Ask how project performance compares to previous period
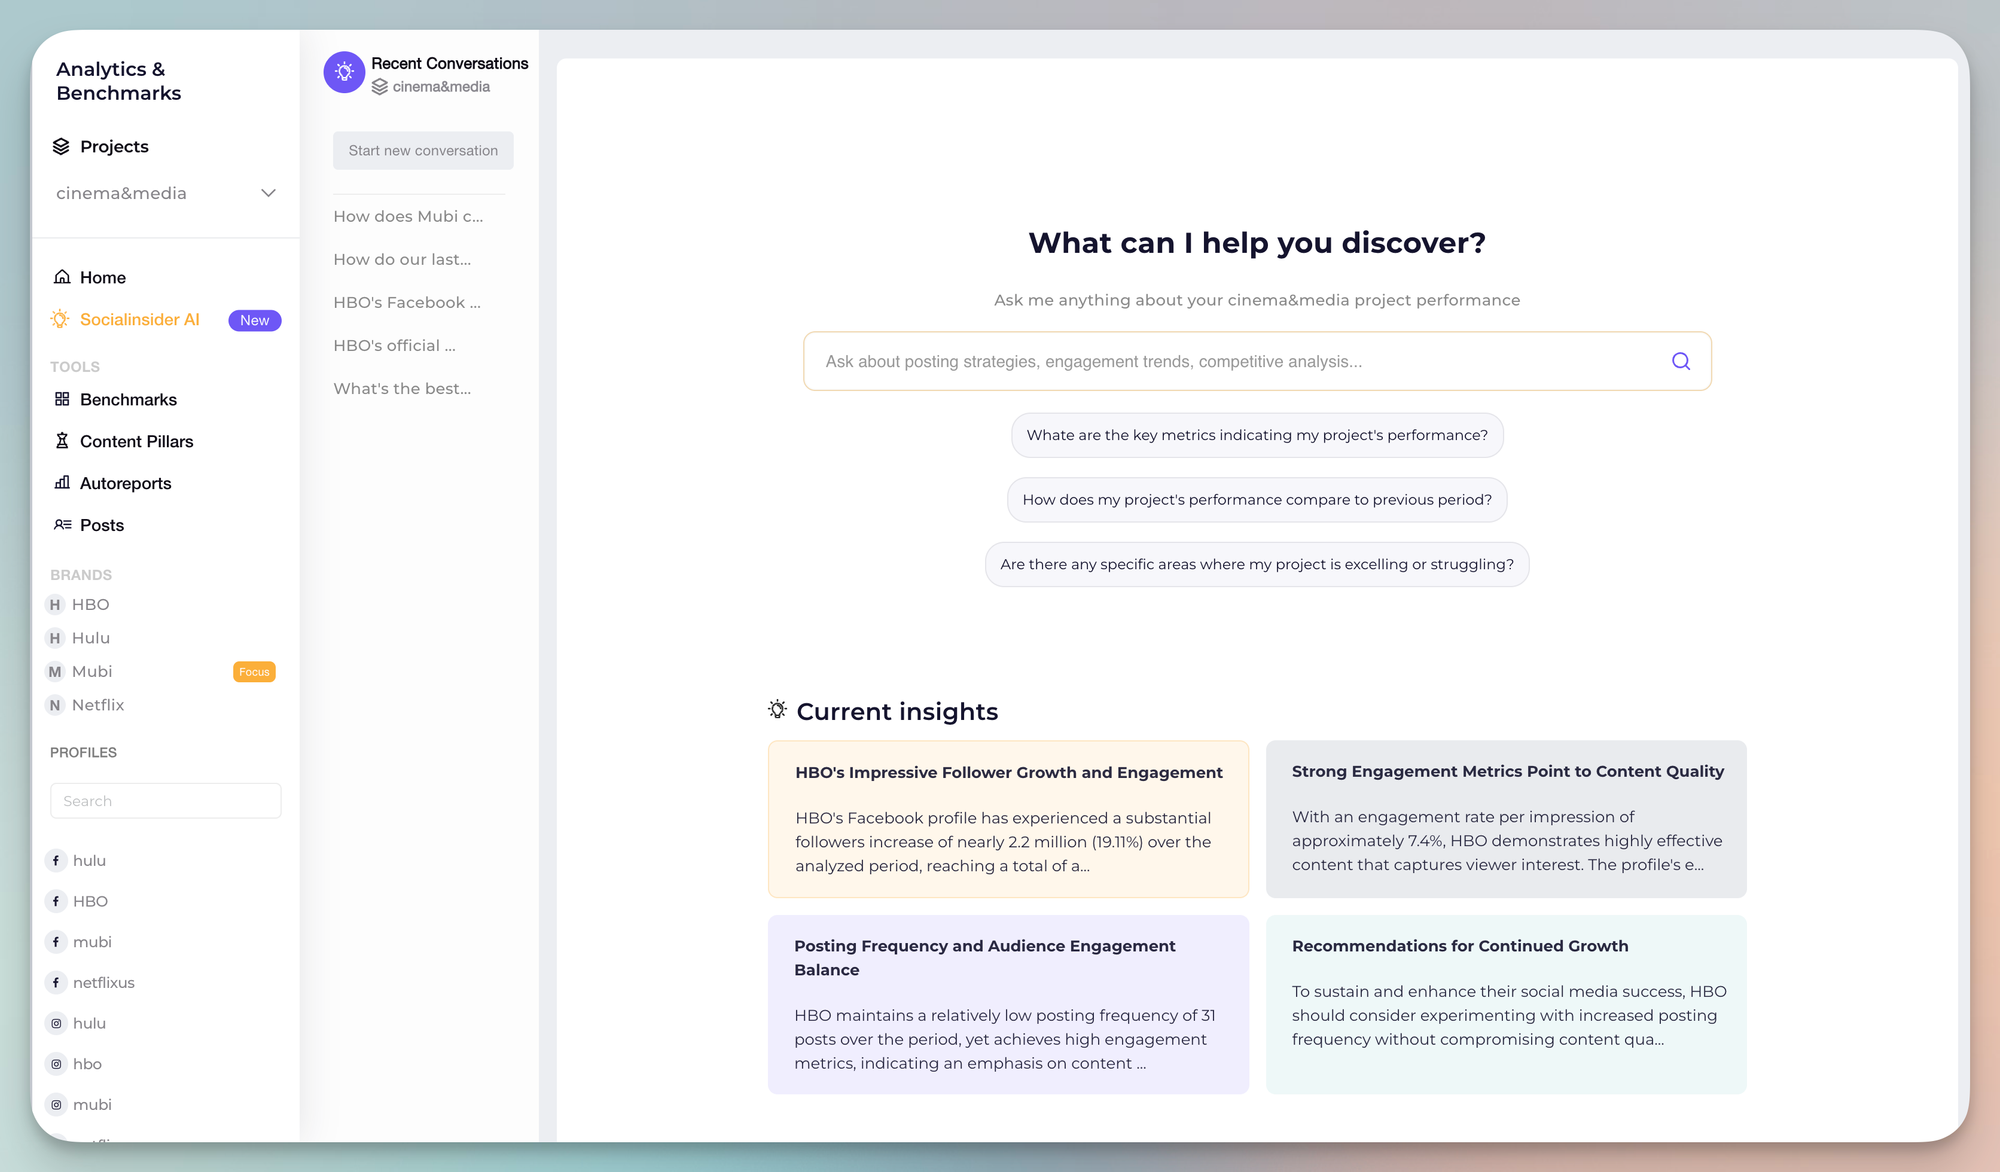The image size is (2000, 1172). point(1257,499)
